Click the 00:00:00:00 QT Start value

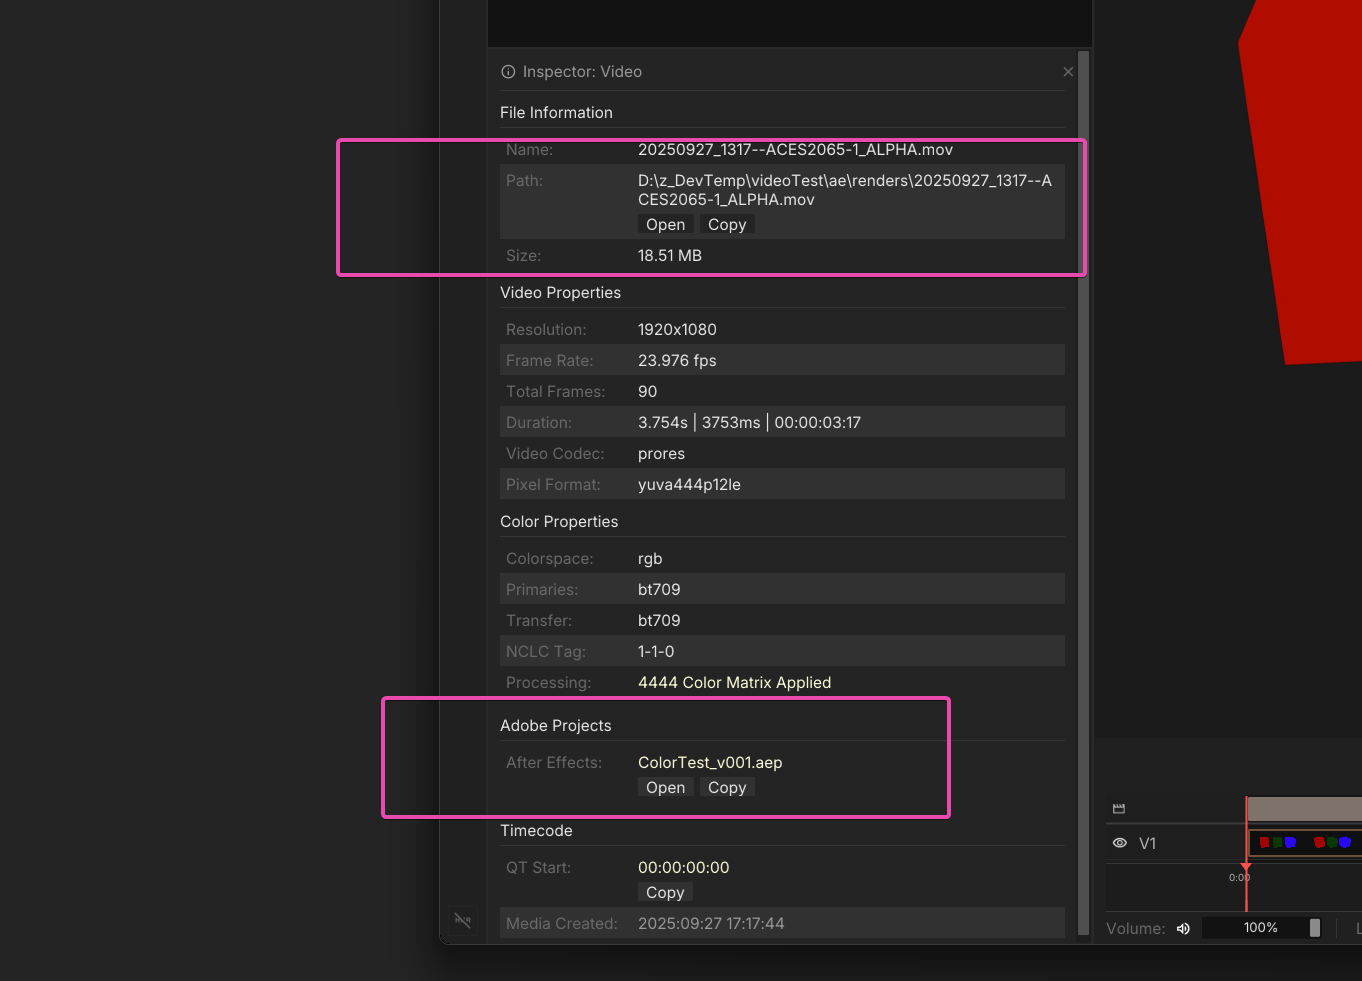[684, 868]
